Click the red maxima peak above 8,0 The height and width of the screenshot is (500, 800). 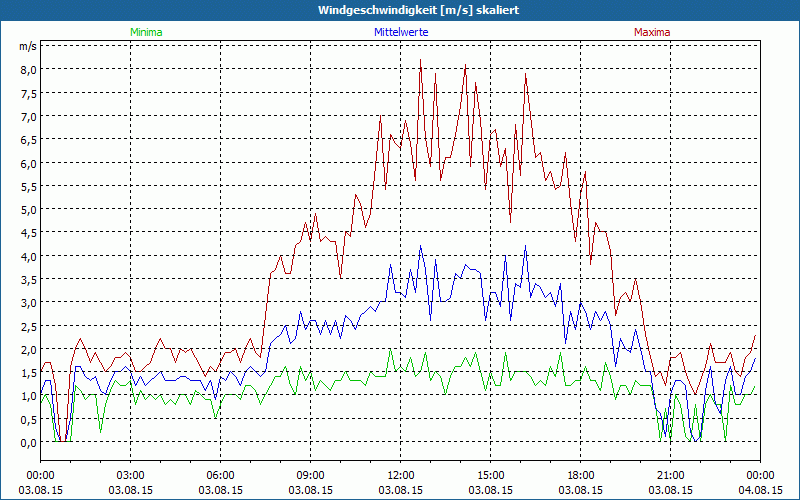click(420, 60)
